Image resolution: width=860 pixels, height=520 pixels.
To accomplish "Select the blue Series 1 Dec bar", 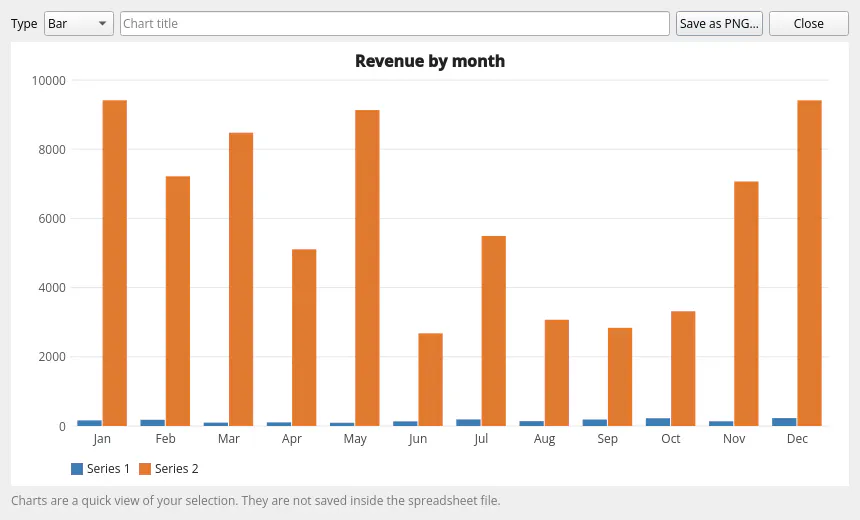I will pyautogui.click(x=784, y=422).
